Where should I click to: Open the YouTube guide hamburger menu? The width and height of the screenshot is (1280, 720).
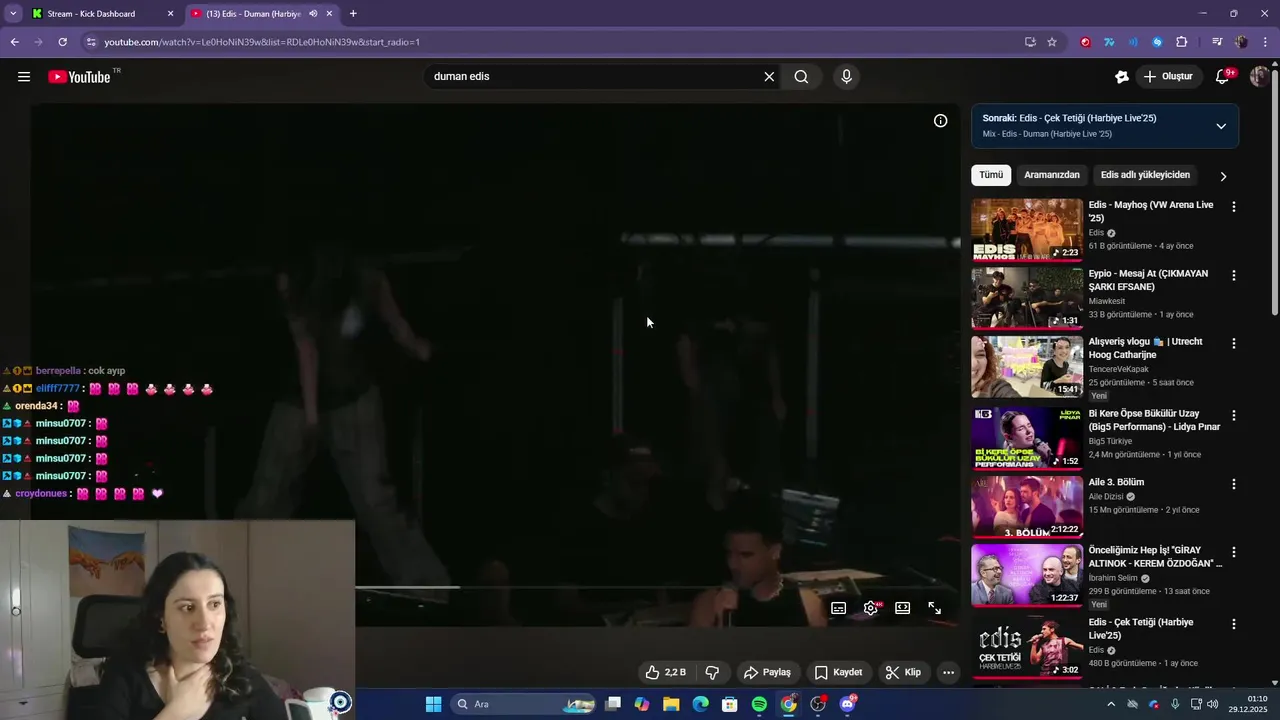(x=24, y=77)
